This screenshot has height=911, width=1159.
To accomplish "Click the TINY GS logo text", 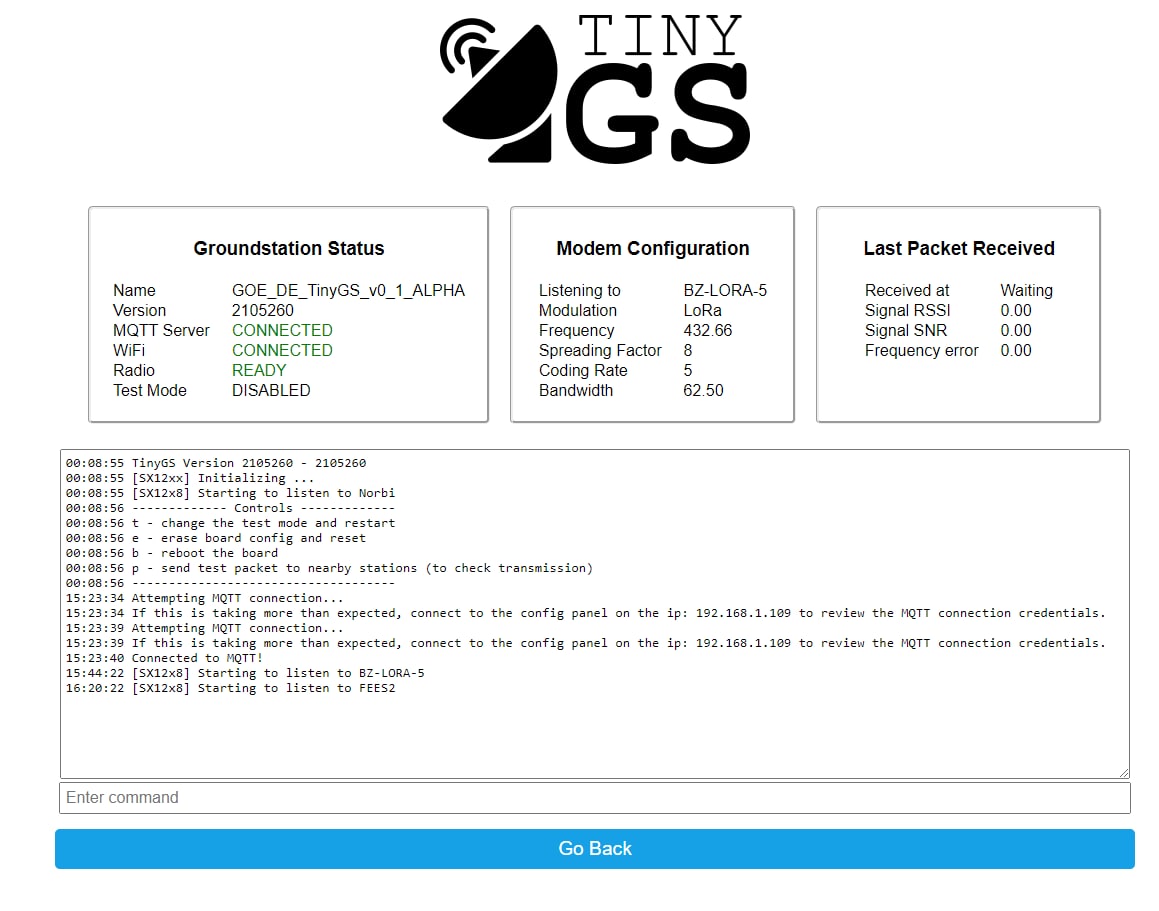I will pyautogui.click(x=658, y=90).
